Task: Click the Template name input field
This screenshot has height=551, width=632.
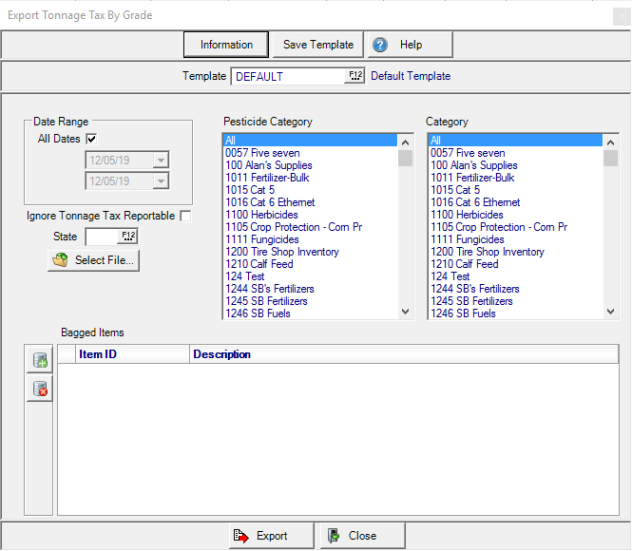Action: (x=287, y=76)
